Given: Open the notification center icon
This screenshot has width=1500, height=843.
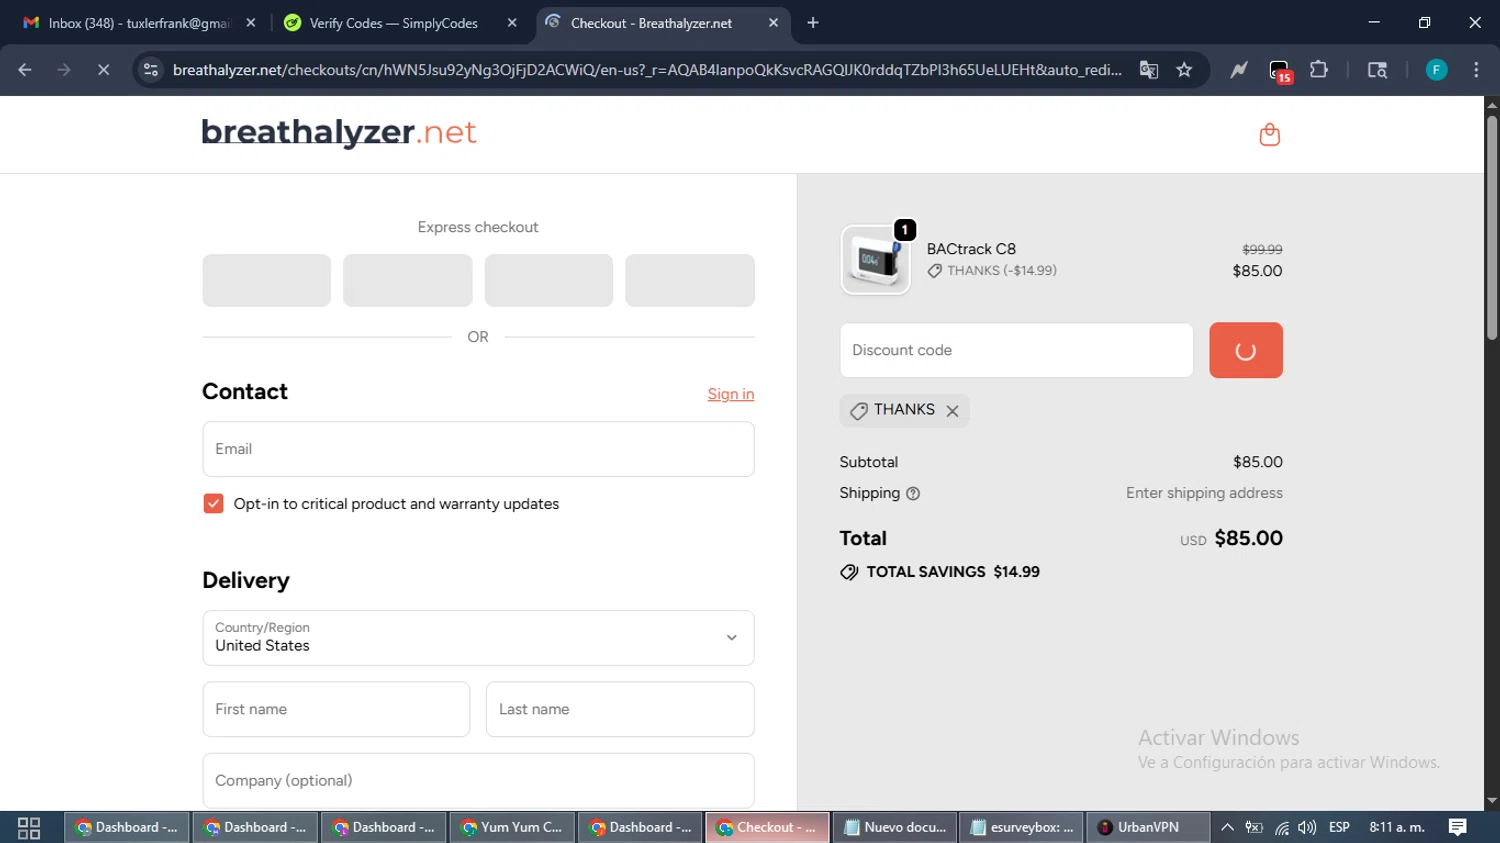Looking at the screenshot, I should [1458, 827].
